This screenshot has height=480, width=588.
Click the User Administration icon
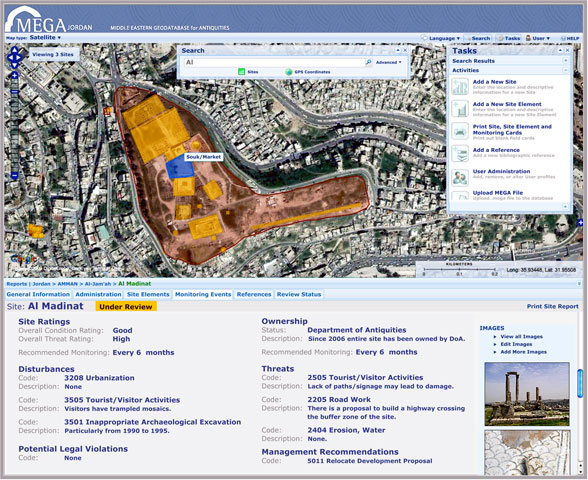click(460, 177)
